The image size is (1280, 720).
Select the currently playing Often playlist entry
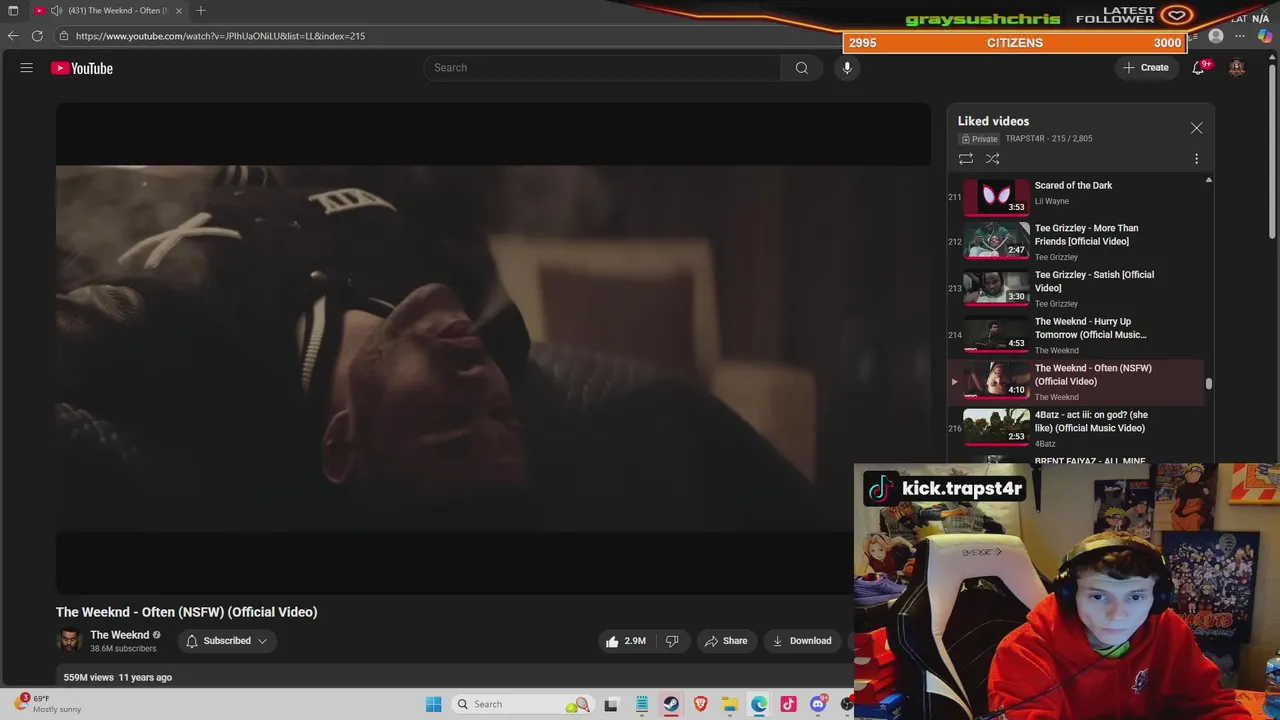tap(1077, 382)
